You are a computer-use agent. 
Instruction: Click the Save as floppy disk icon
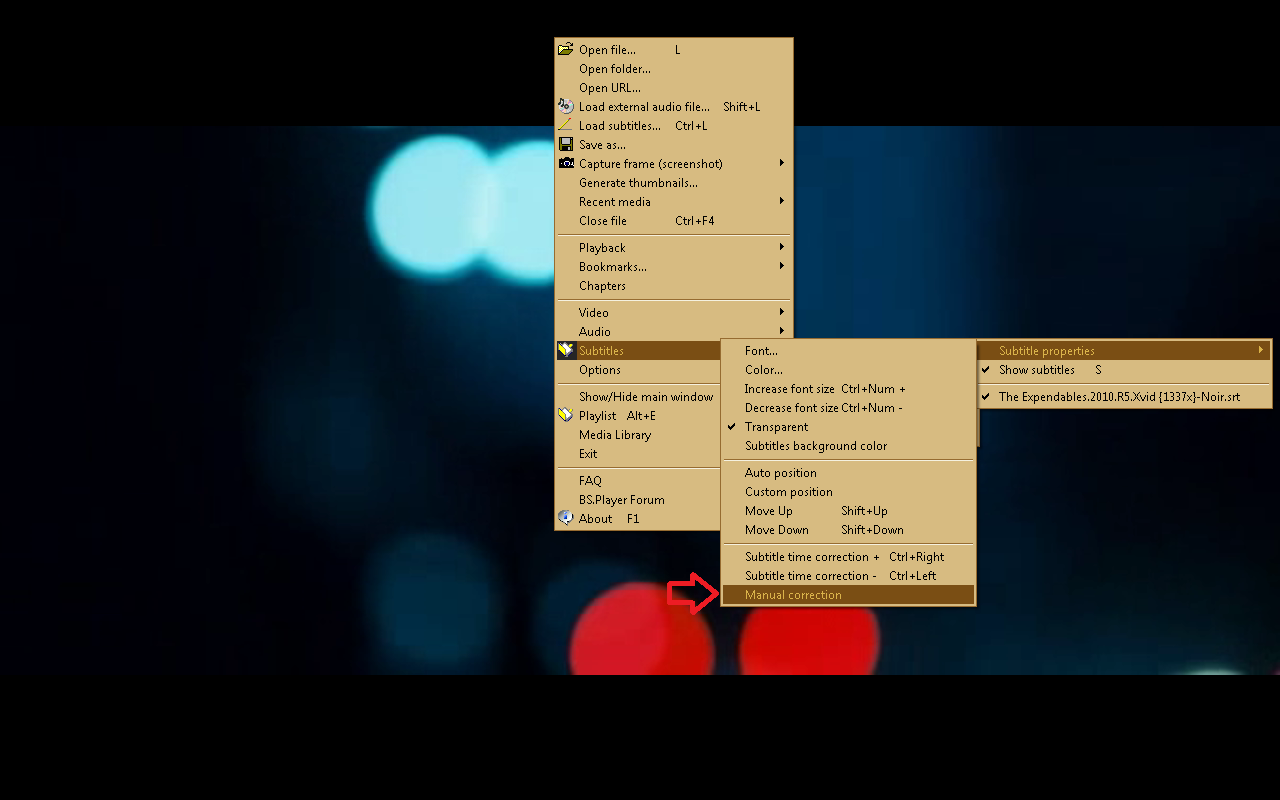[x=566, y=144]
